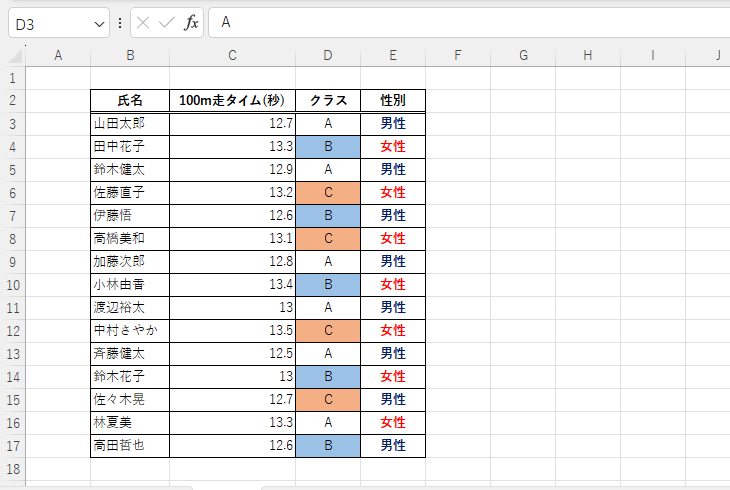Select row 1 header
Viewport: 730px width, 490px height.
tap(13, 78)
